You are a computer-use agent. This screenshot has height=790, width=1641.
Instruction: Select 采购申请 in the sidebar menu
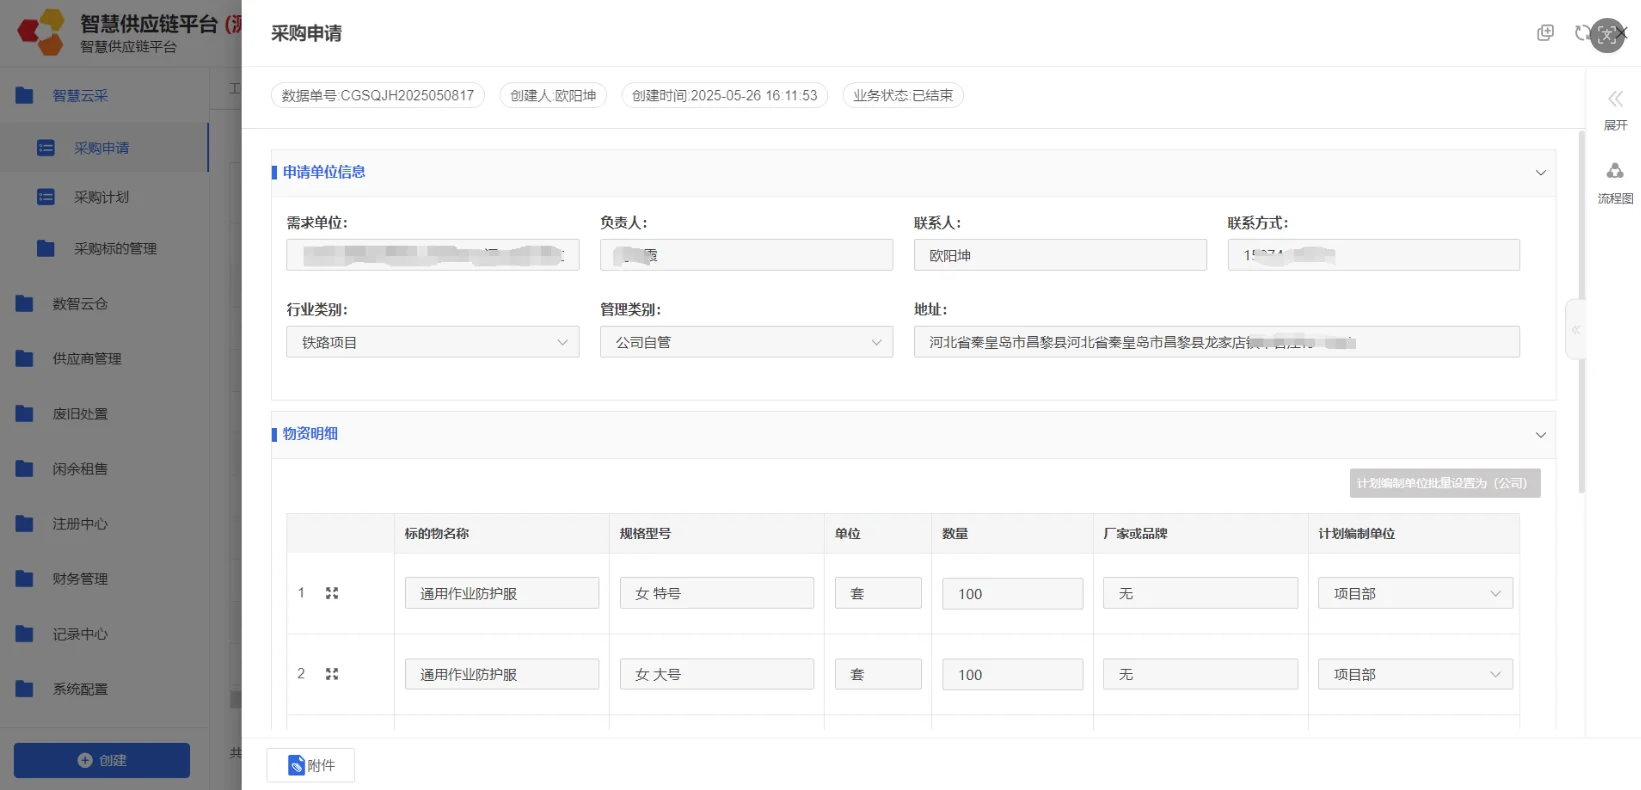pyautogui.click(x=104, y=148)
